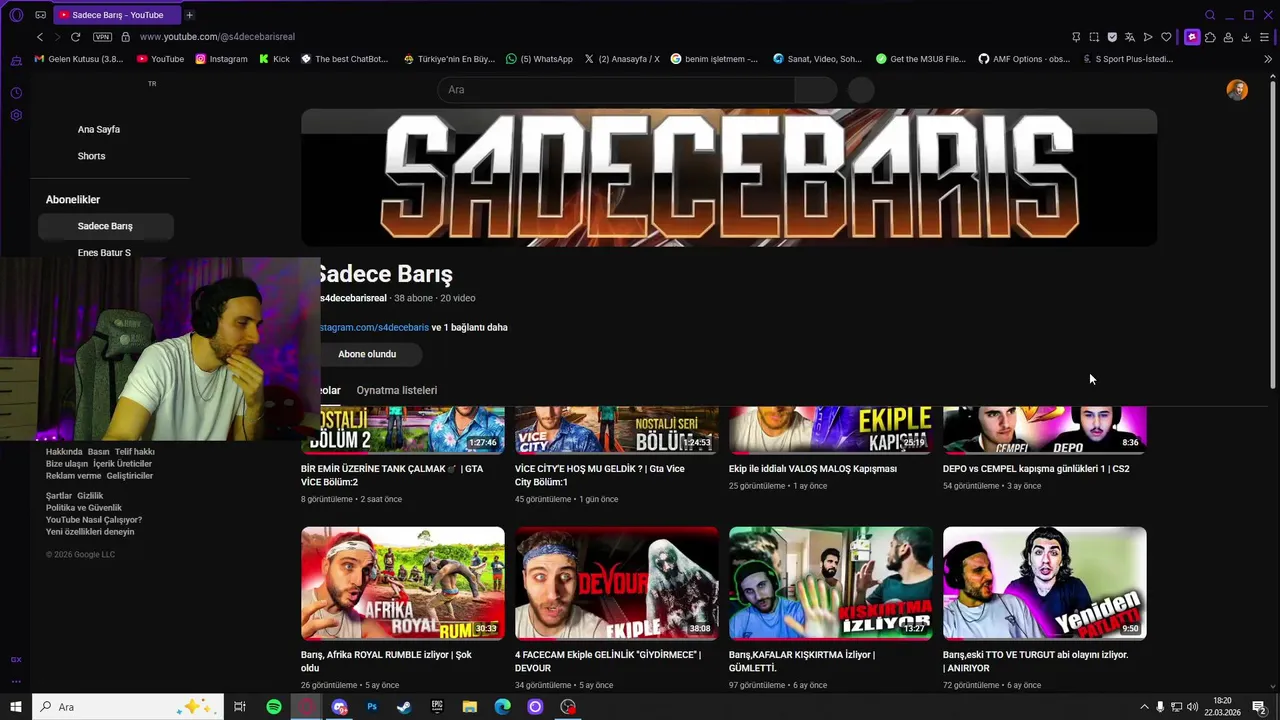Open the browser tab search magnifier
Viewport: 1280px width, 720px height.
pyautogui.click(x=1210, y=15)
